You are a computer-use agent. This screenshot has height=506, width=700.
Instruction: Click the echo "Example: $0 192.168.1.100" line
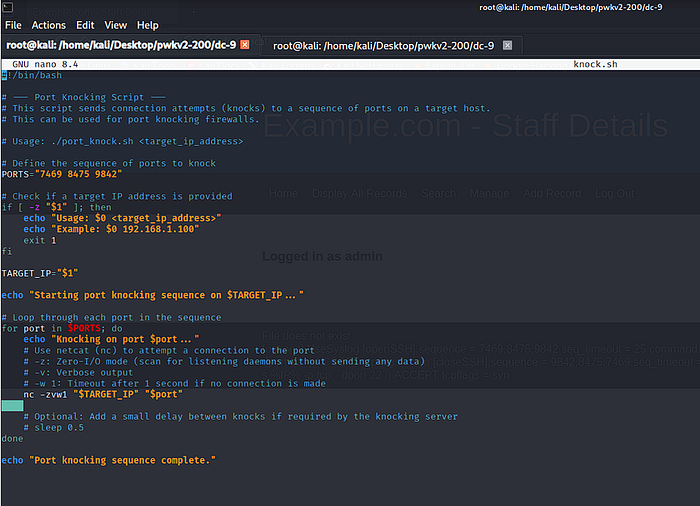point(111,229)
